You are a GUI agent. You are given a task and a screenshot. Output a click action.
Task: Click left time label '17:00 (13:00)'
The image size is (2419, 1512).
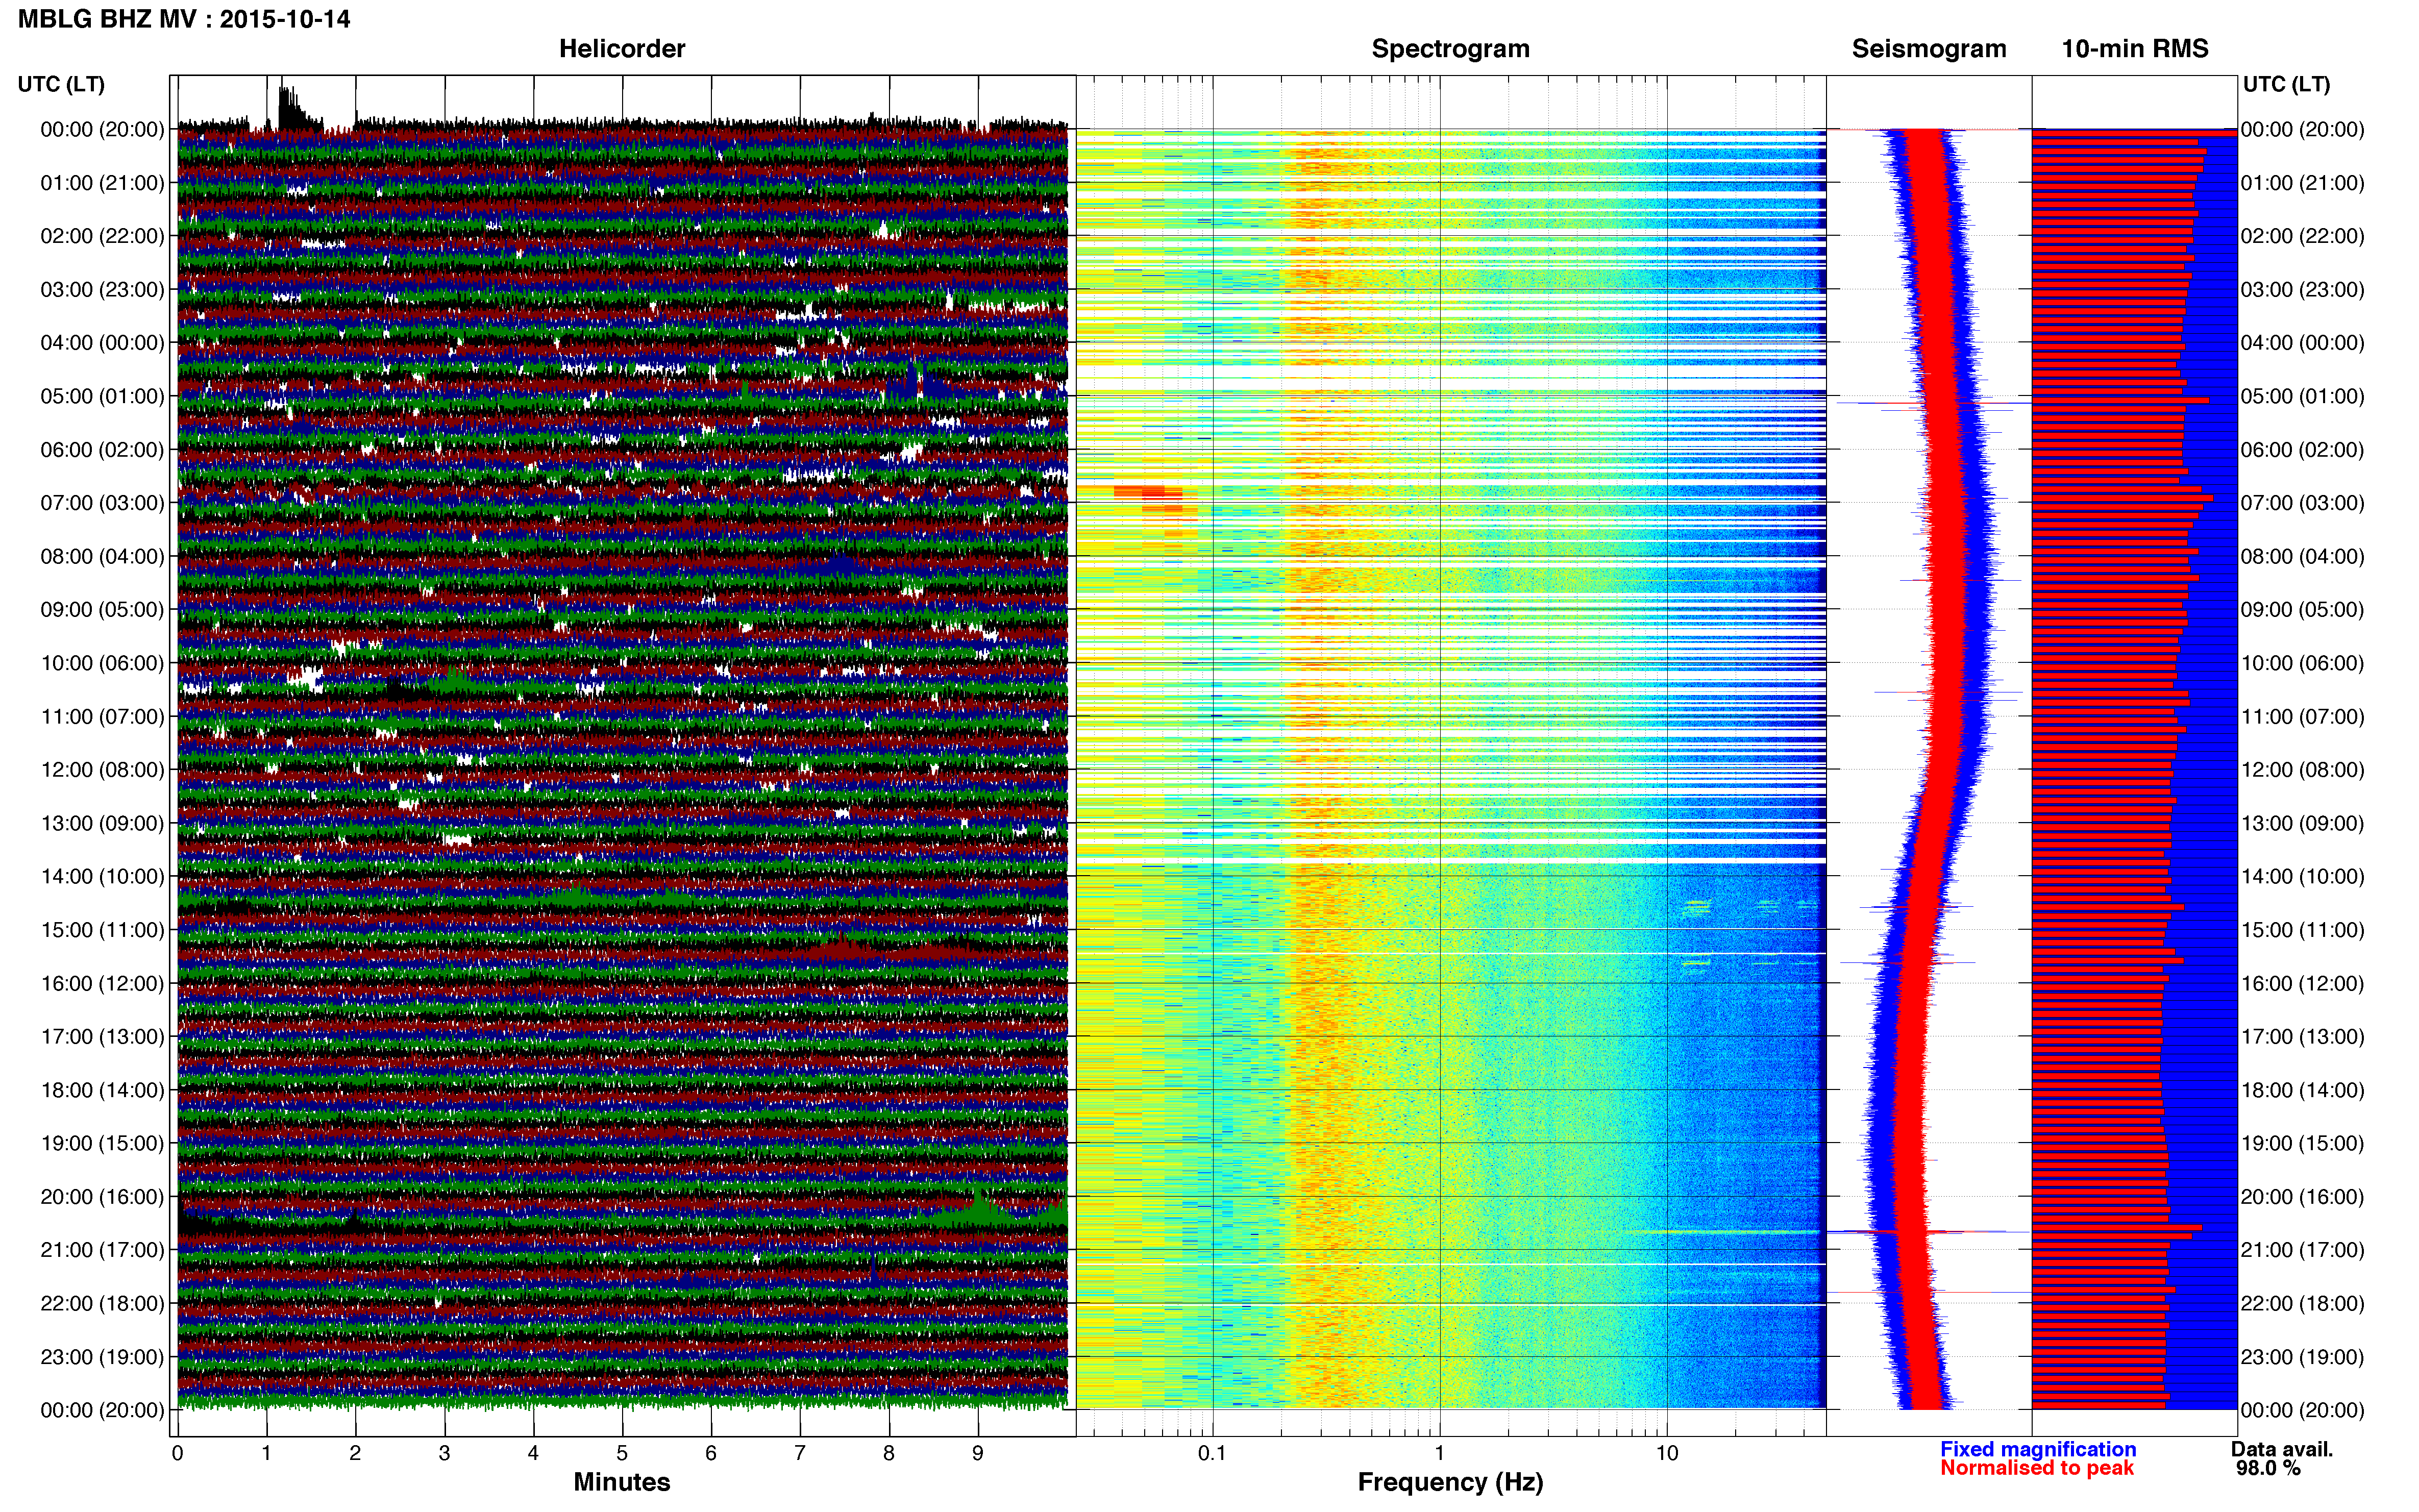coord(102,1037)
